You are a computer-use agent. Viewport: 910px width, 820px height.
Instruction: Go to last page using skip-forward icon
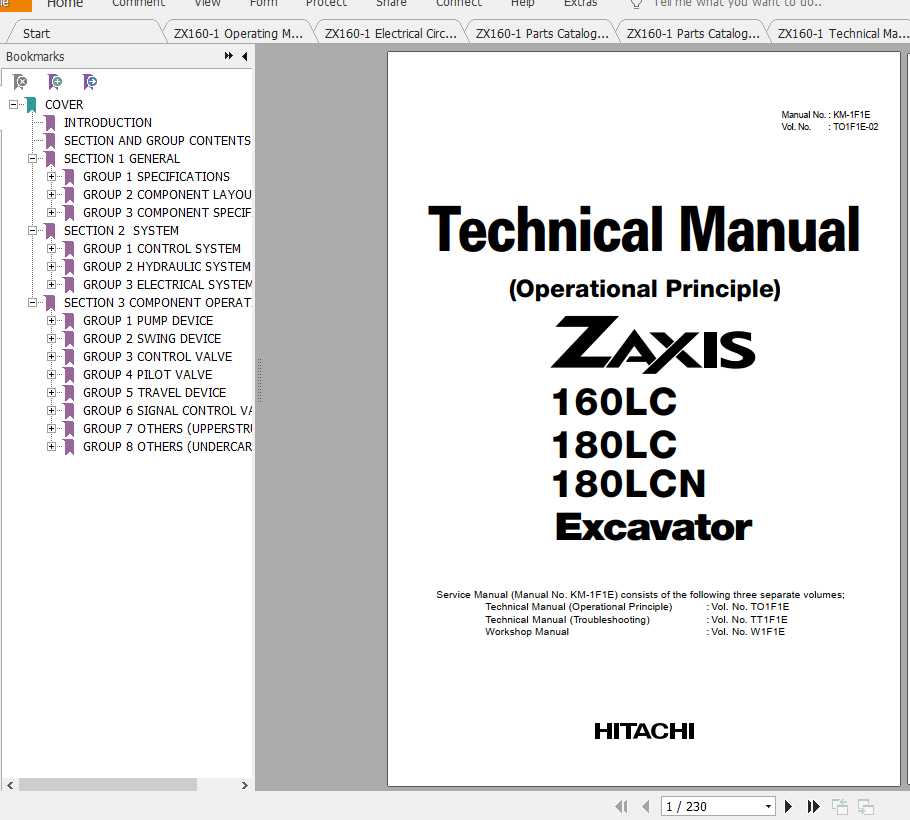[x=813, y=806]
